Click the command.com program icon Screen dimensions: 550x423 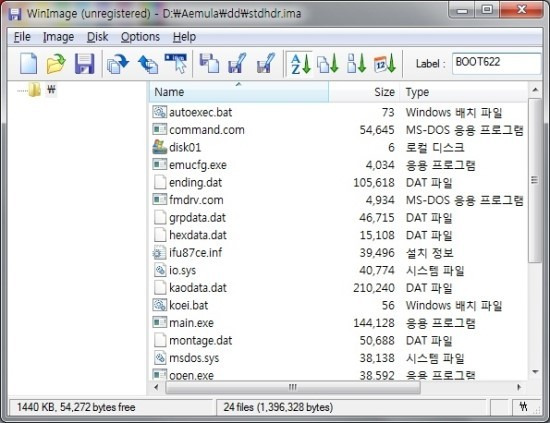point(160,129)
